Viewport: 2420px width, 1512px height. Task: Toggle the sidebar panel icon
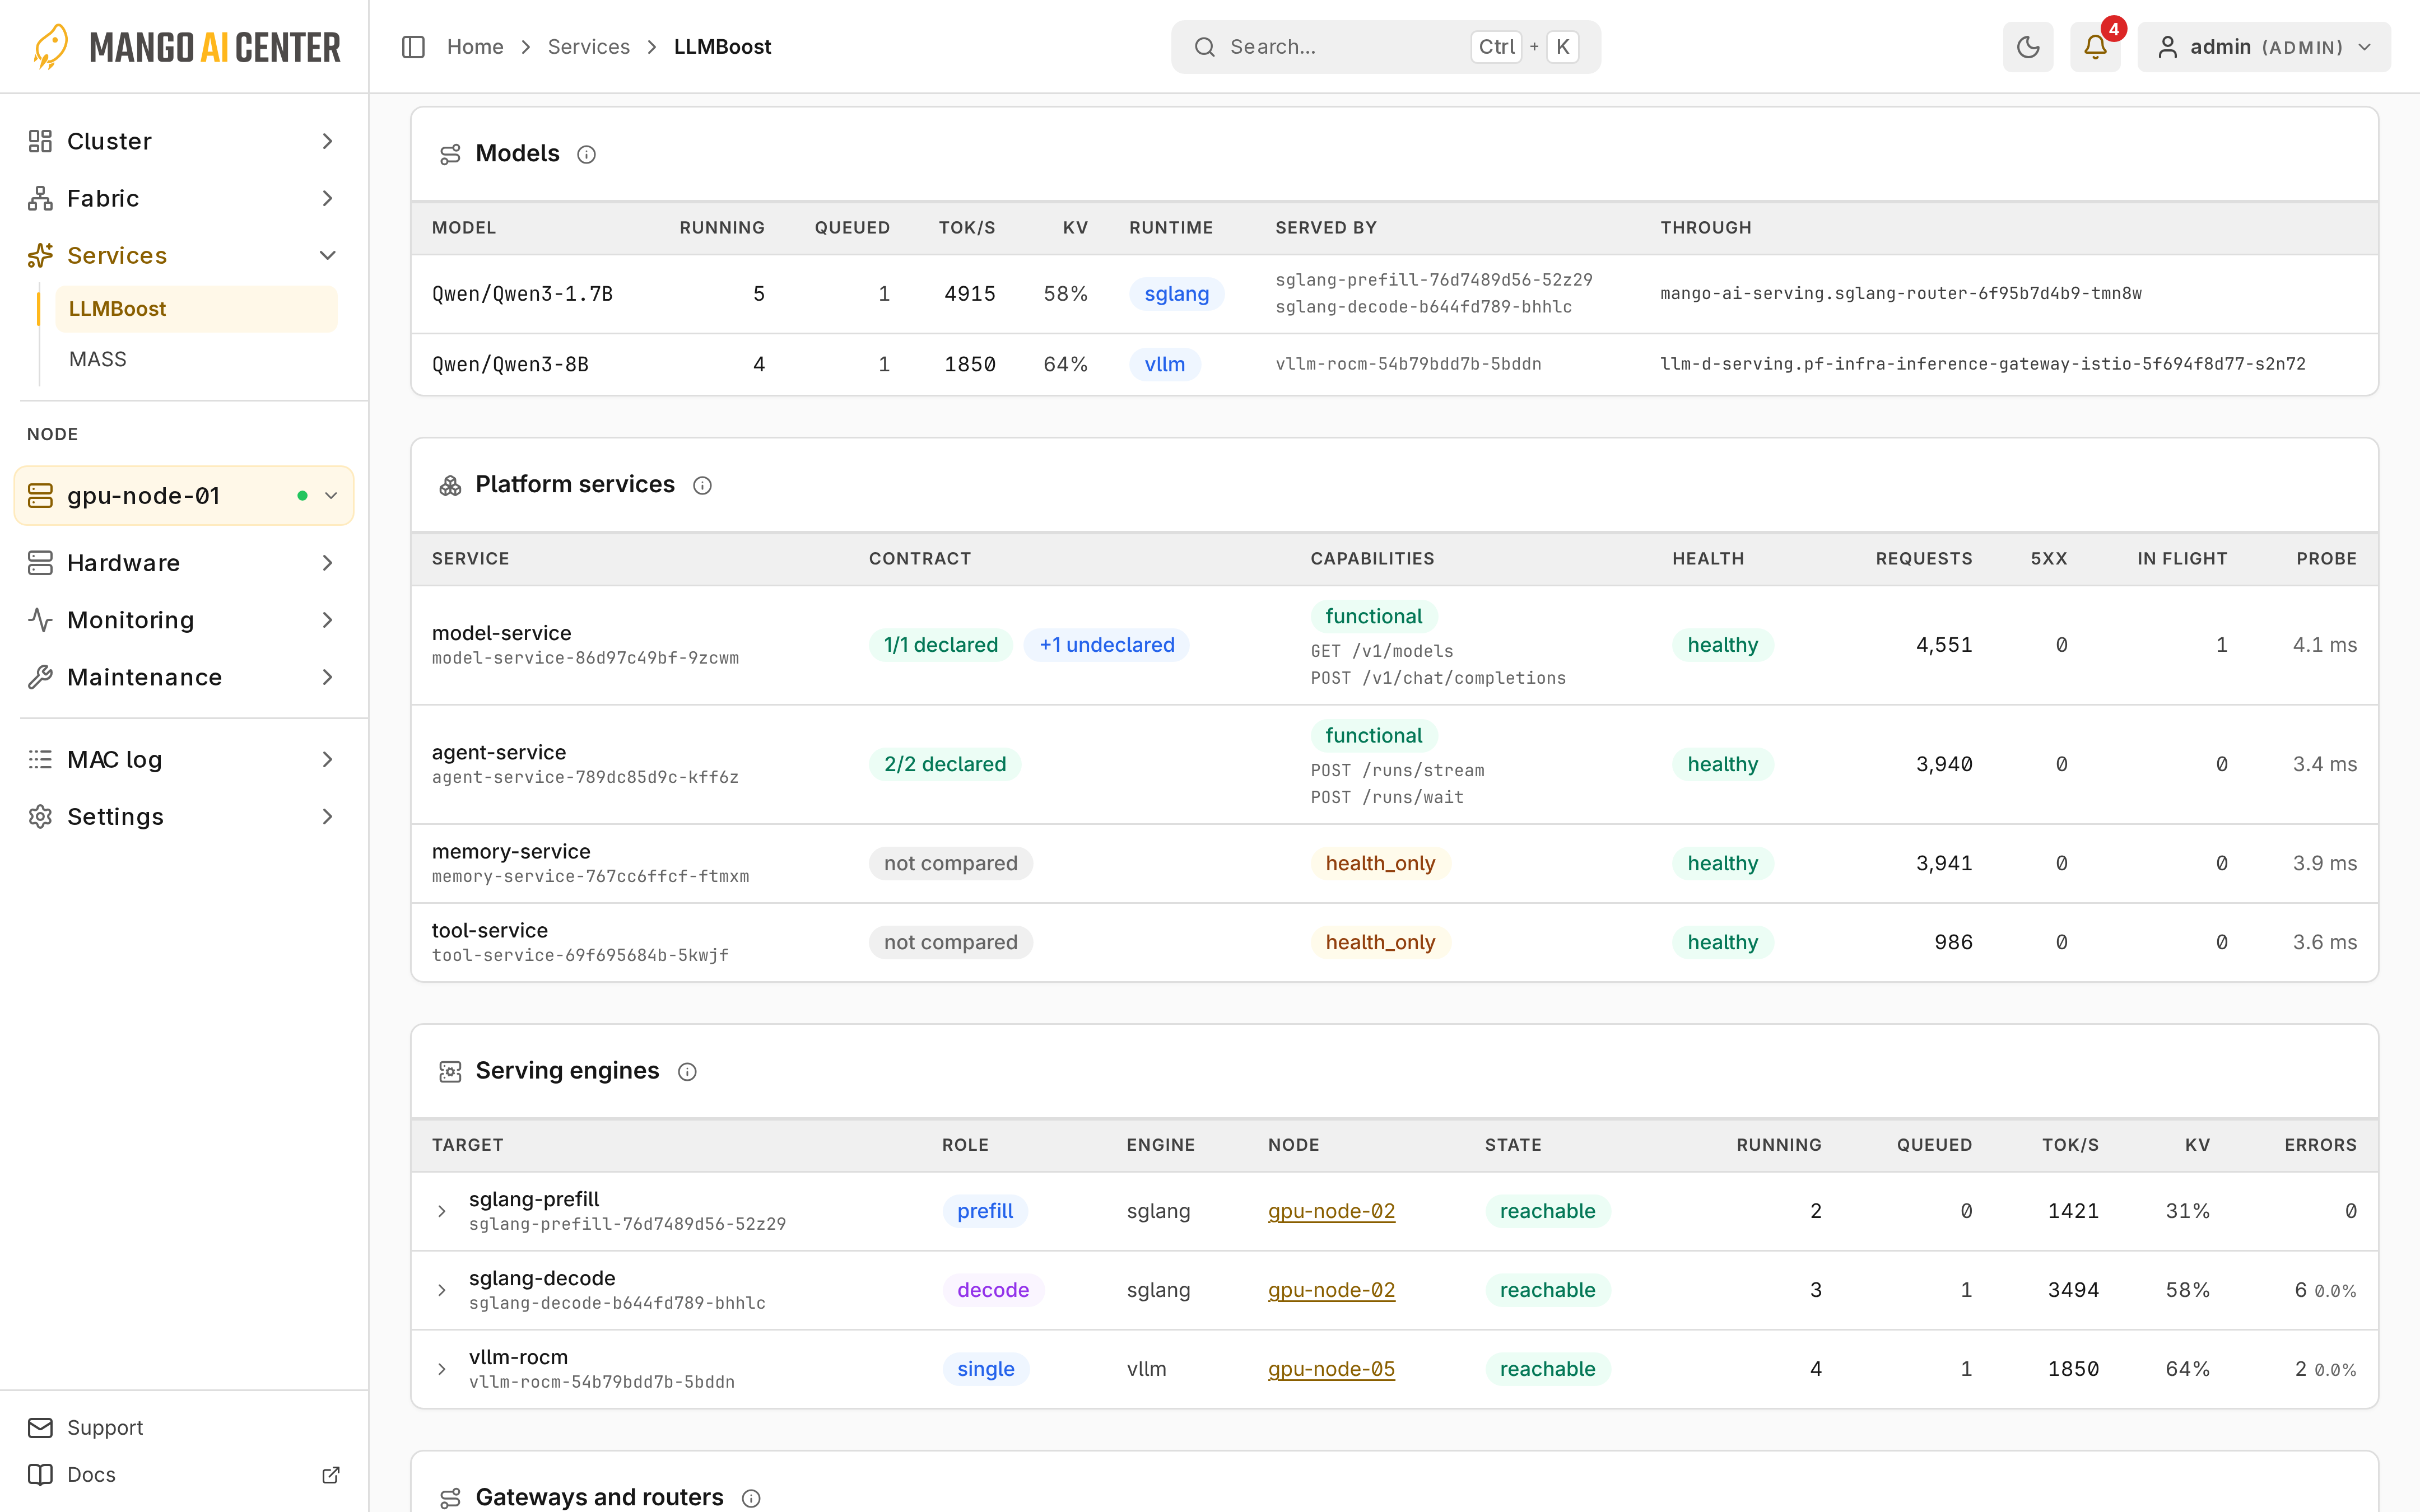tap(413, 47)
